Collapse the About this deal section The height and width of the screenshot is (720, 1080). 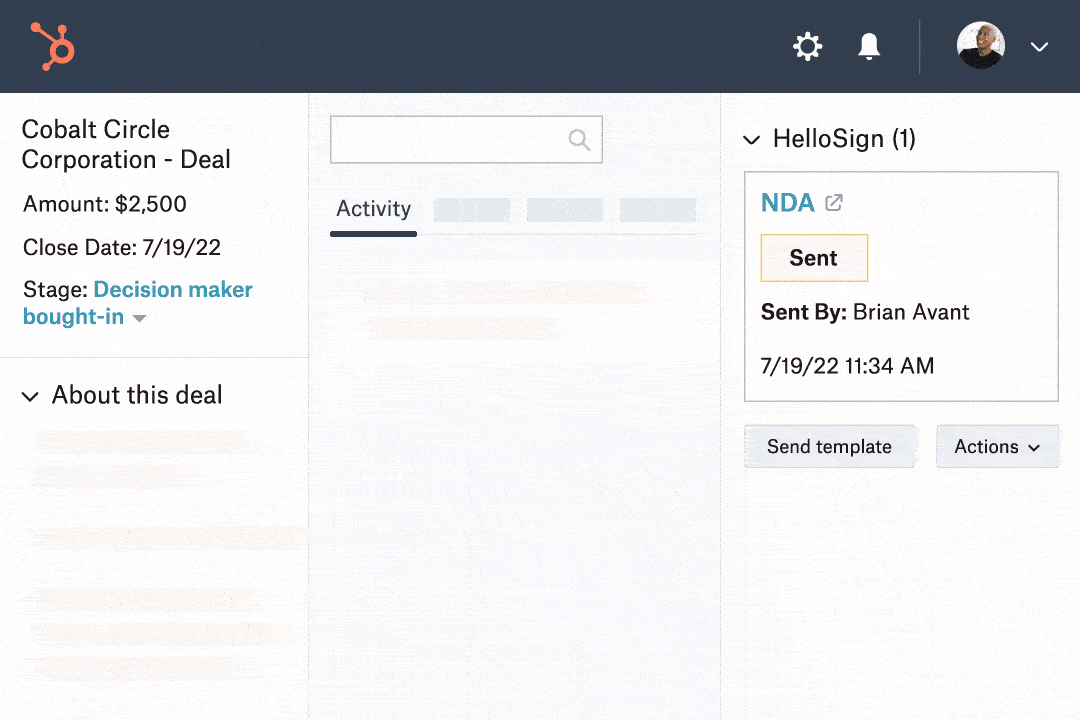[30, 396]
